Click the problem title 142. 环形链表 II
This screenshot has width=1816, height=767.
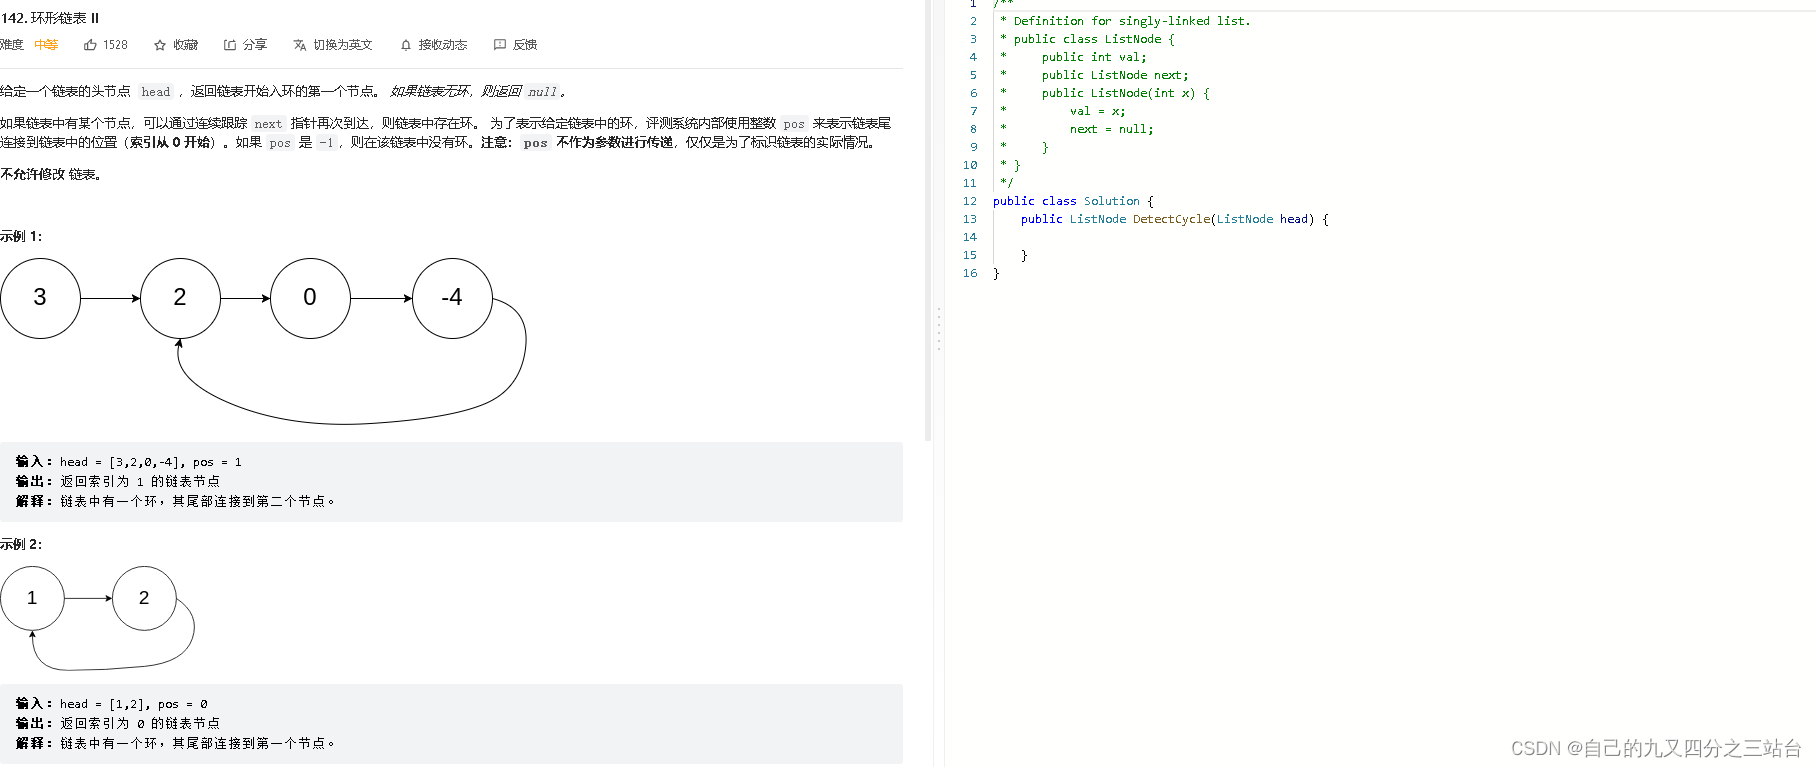coord(50,18)
